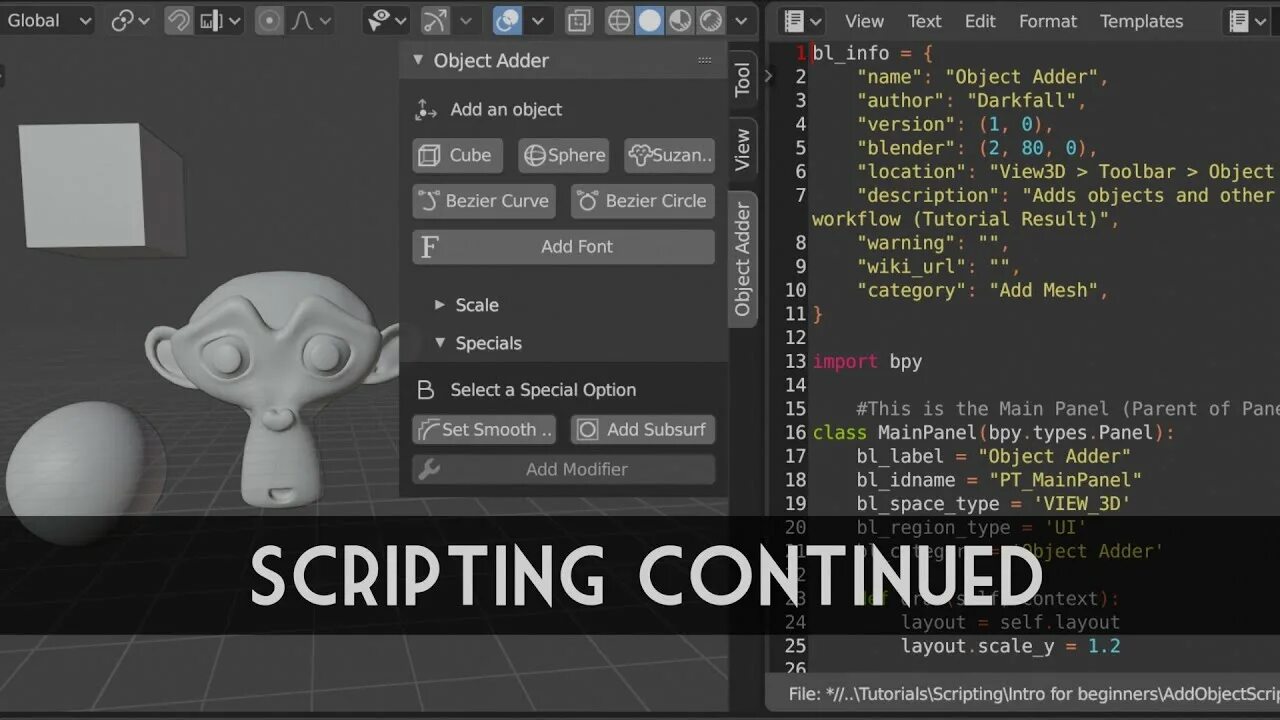Toggle the text editor sidebar arrow
Image resolution: width=1280 pixels, height=720 pixels.
(x=769, y=75)
